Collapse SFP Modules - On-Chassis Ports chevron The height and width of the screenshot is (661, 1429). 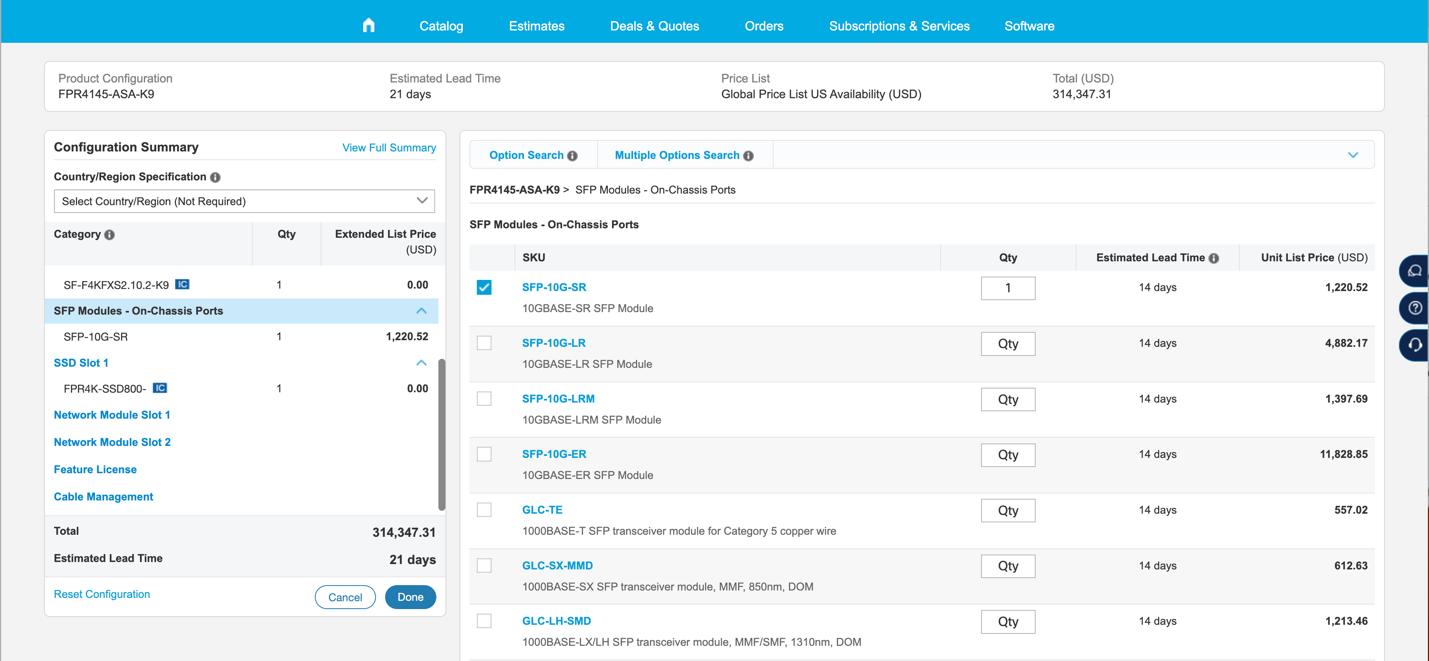[421, 311]
